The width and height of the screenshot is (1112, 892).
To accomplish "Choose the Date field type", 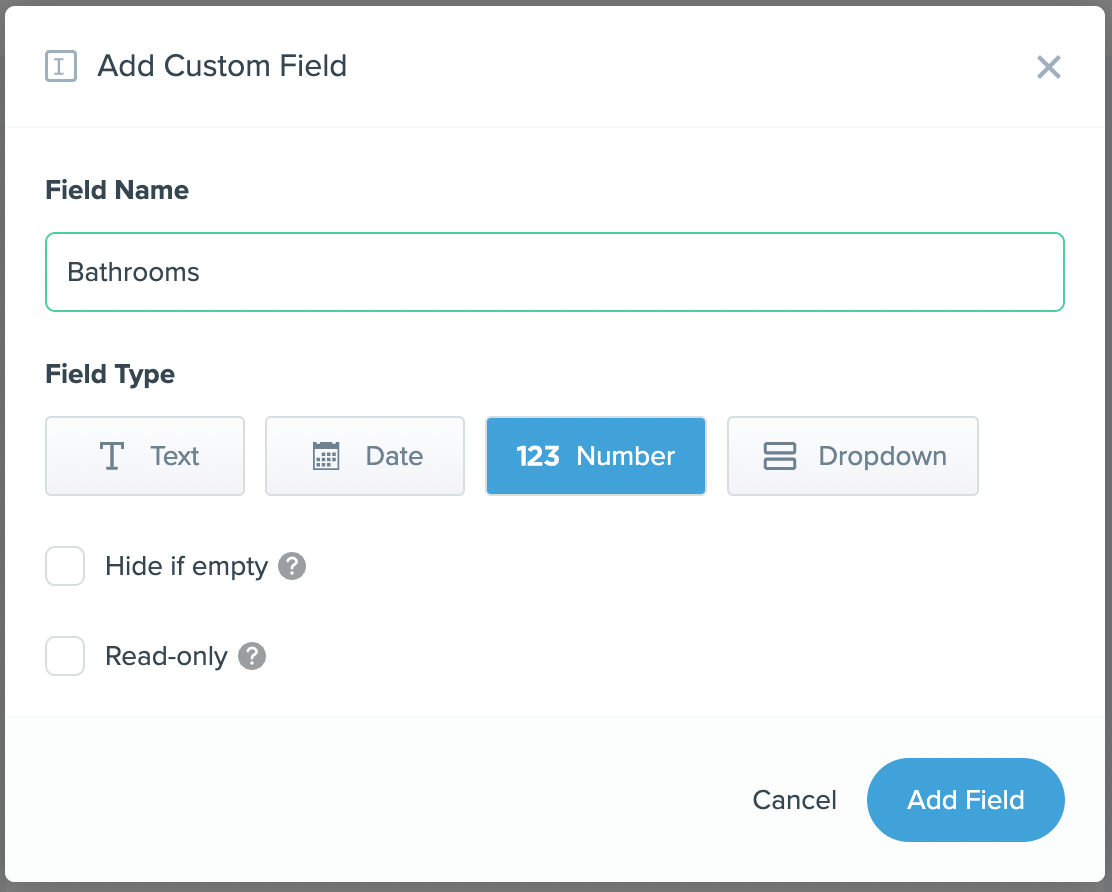I will pyautogui.click(x=365, y=456).
